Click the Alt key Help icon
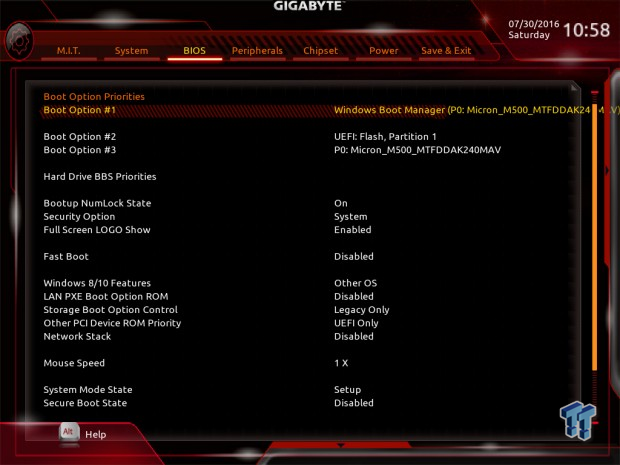This screenshot has height=465, width=620. (x=69, y=432)
